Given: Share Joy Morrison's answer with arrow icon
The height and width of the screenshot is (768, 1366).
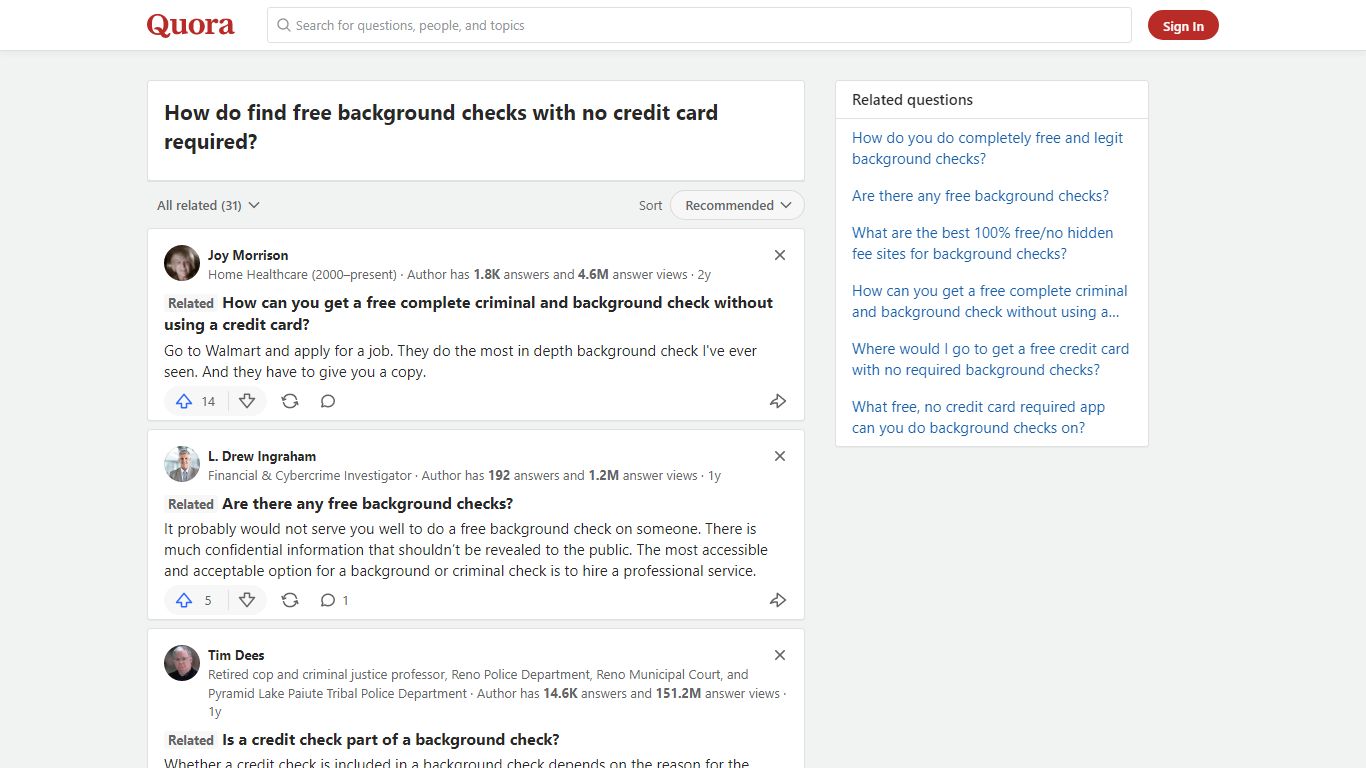Looking at the screenshot, I should (x=778, y=401).
